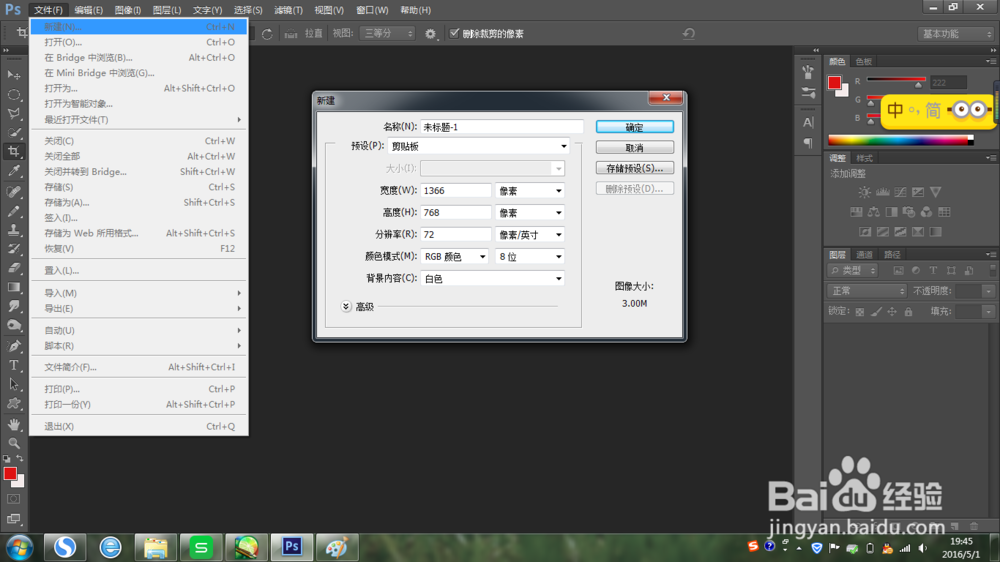
Task: Switch to the Paths tab
Action: tap(892, 255)
